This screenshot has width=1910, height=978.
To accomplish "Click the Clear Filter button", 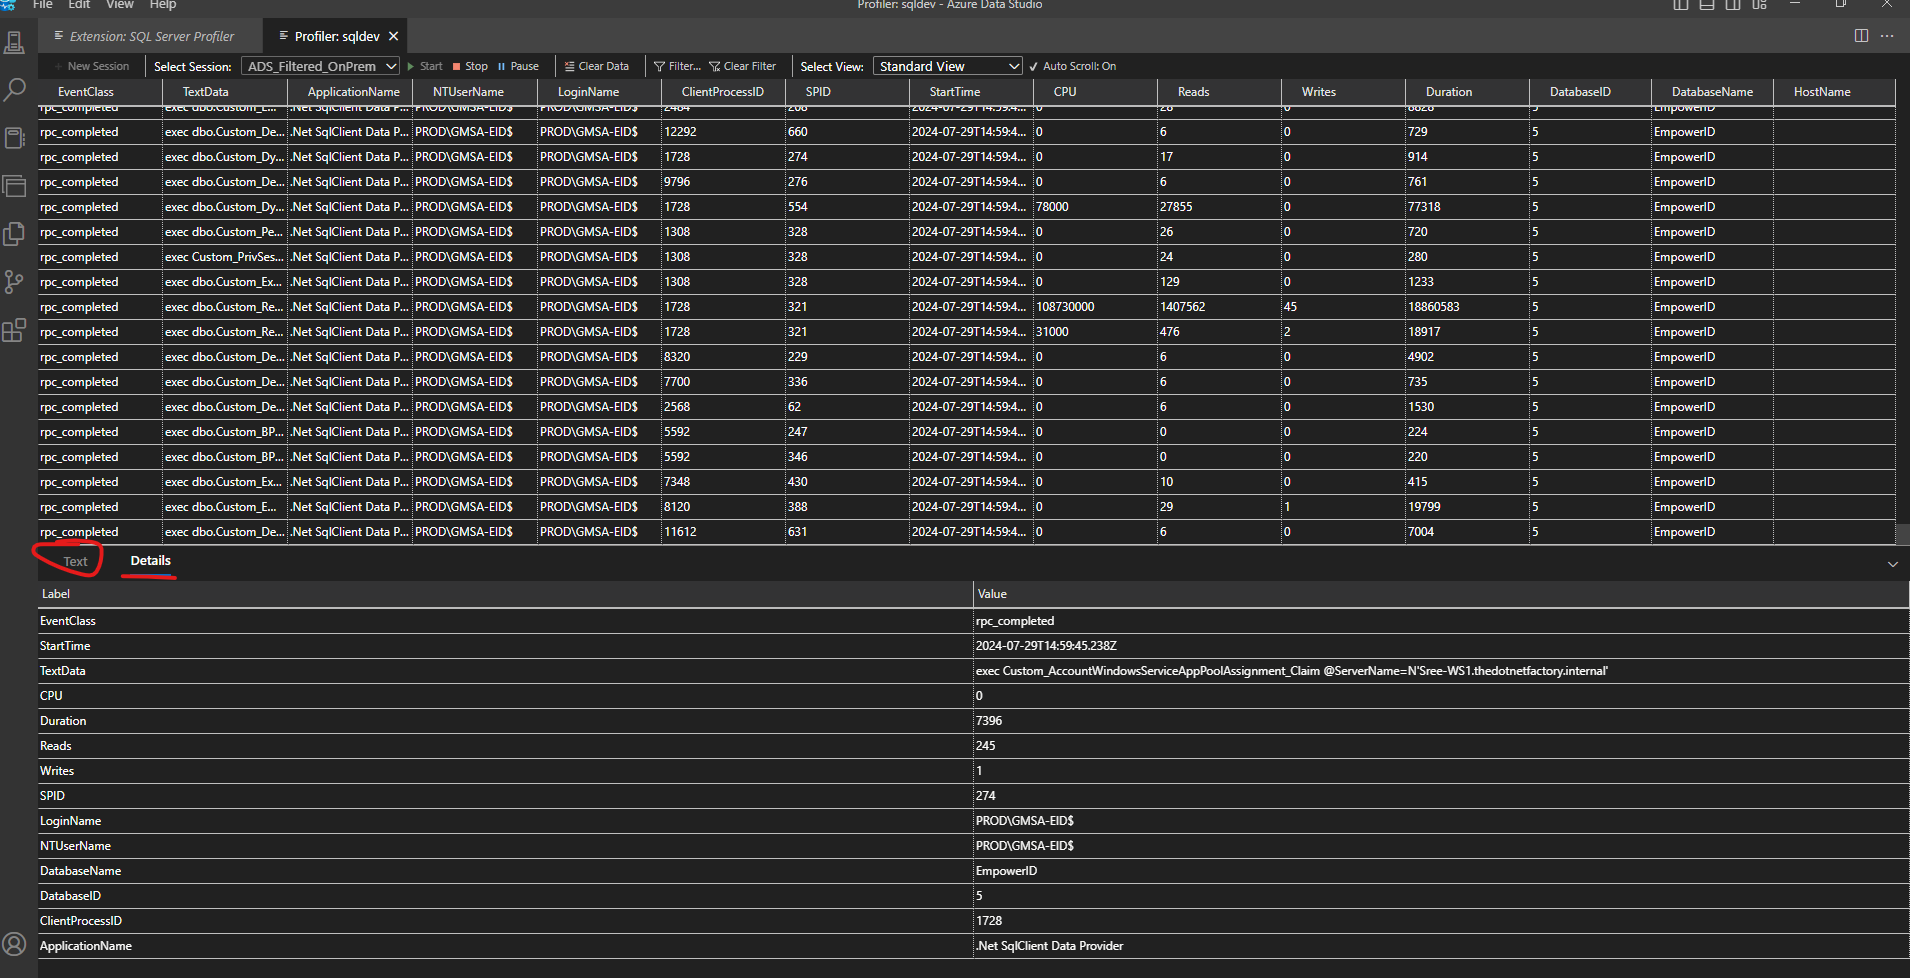I will (742, 66).
